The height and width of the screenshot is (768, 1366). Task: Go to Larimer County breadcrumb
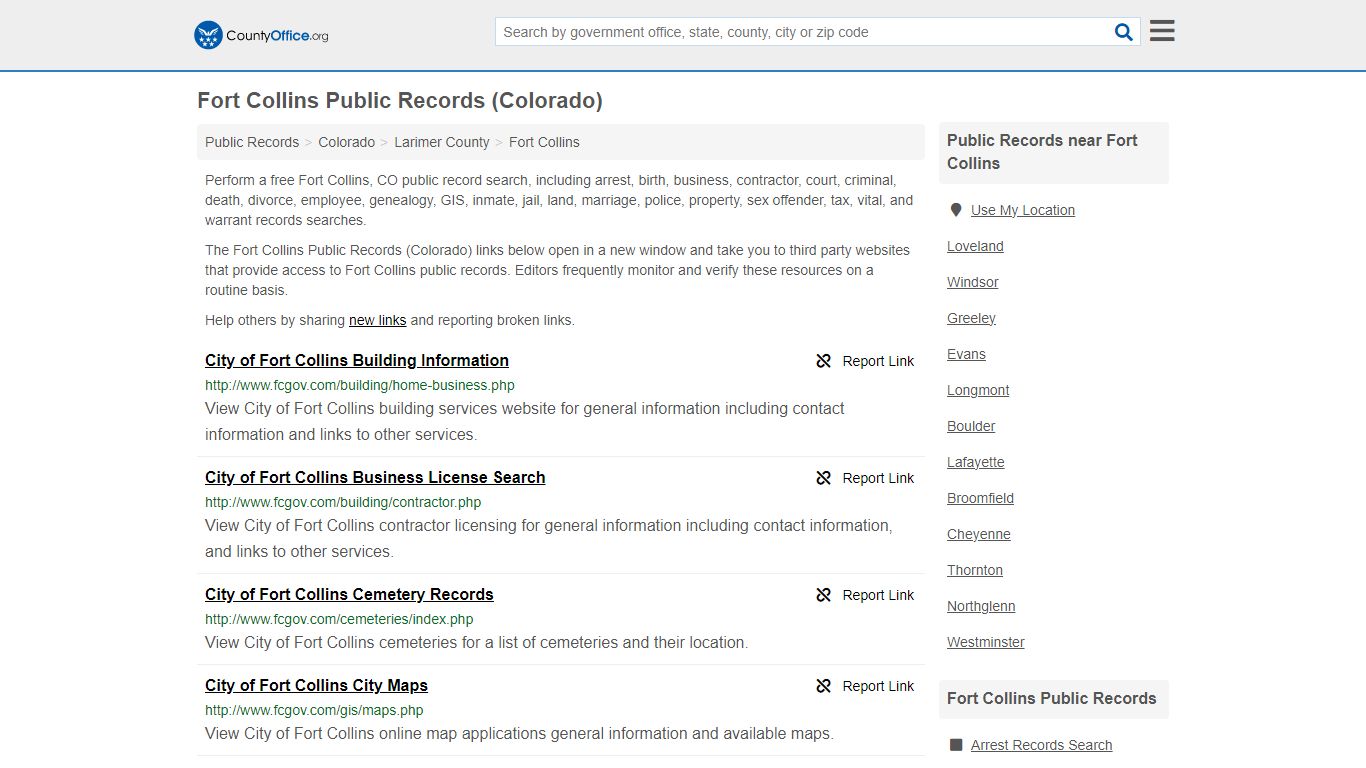(442, 142)
